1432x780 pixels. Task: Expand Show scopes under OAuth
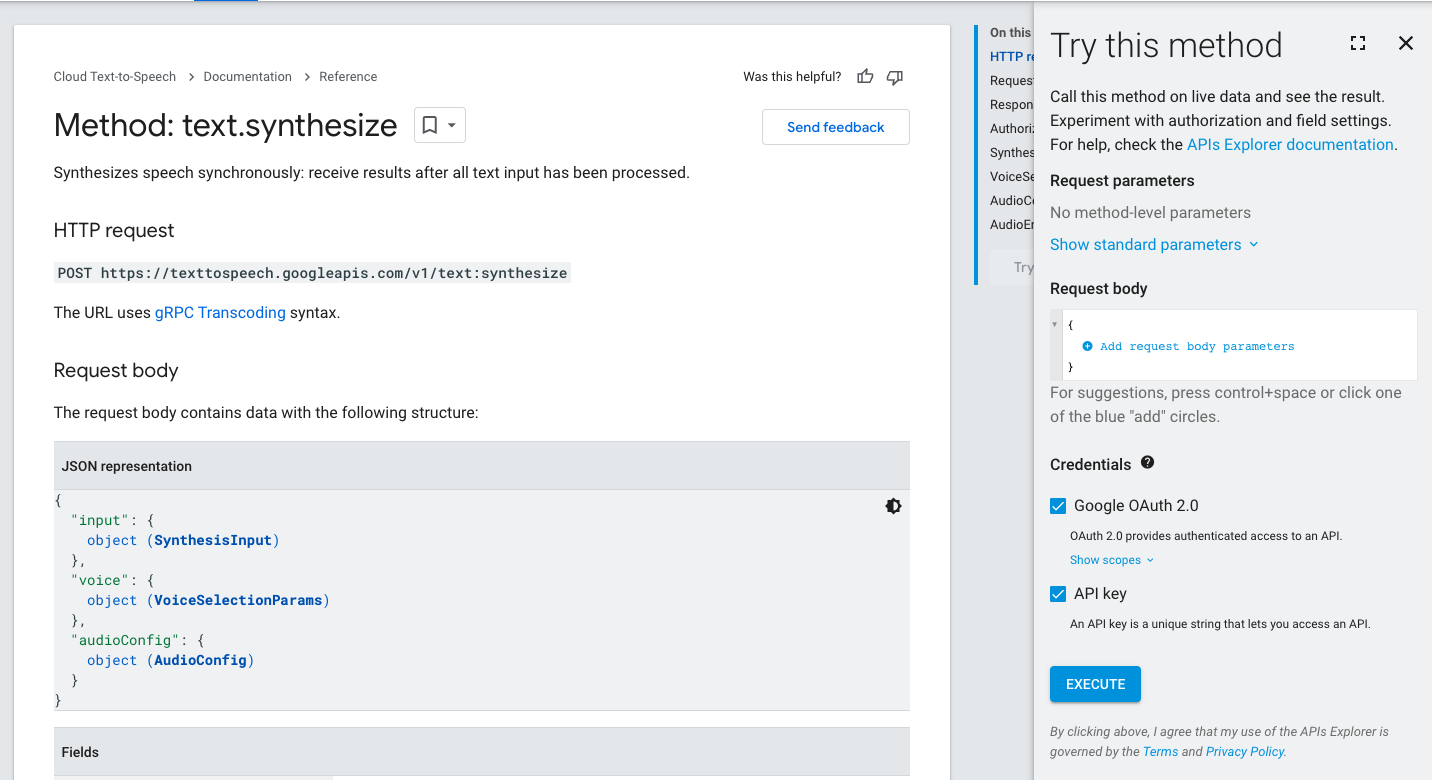pyautogui.click(x=1112, y=560)
